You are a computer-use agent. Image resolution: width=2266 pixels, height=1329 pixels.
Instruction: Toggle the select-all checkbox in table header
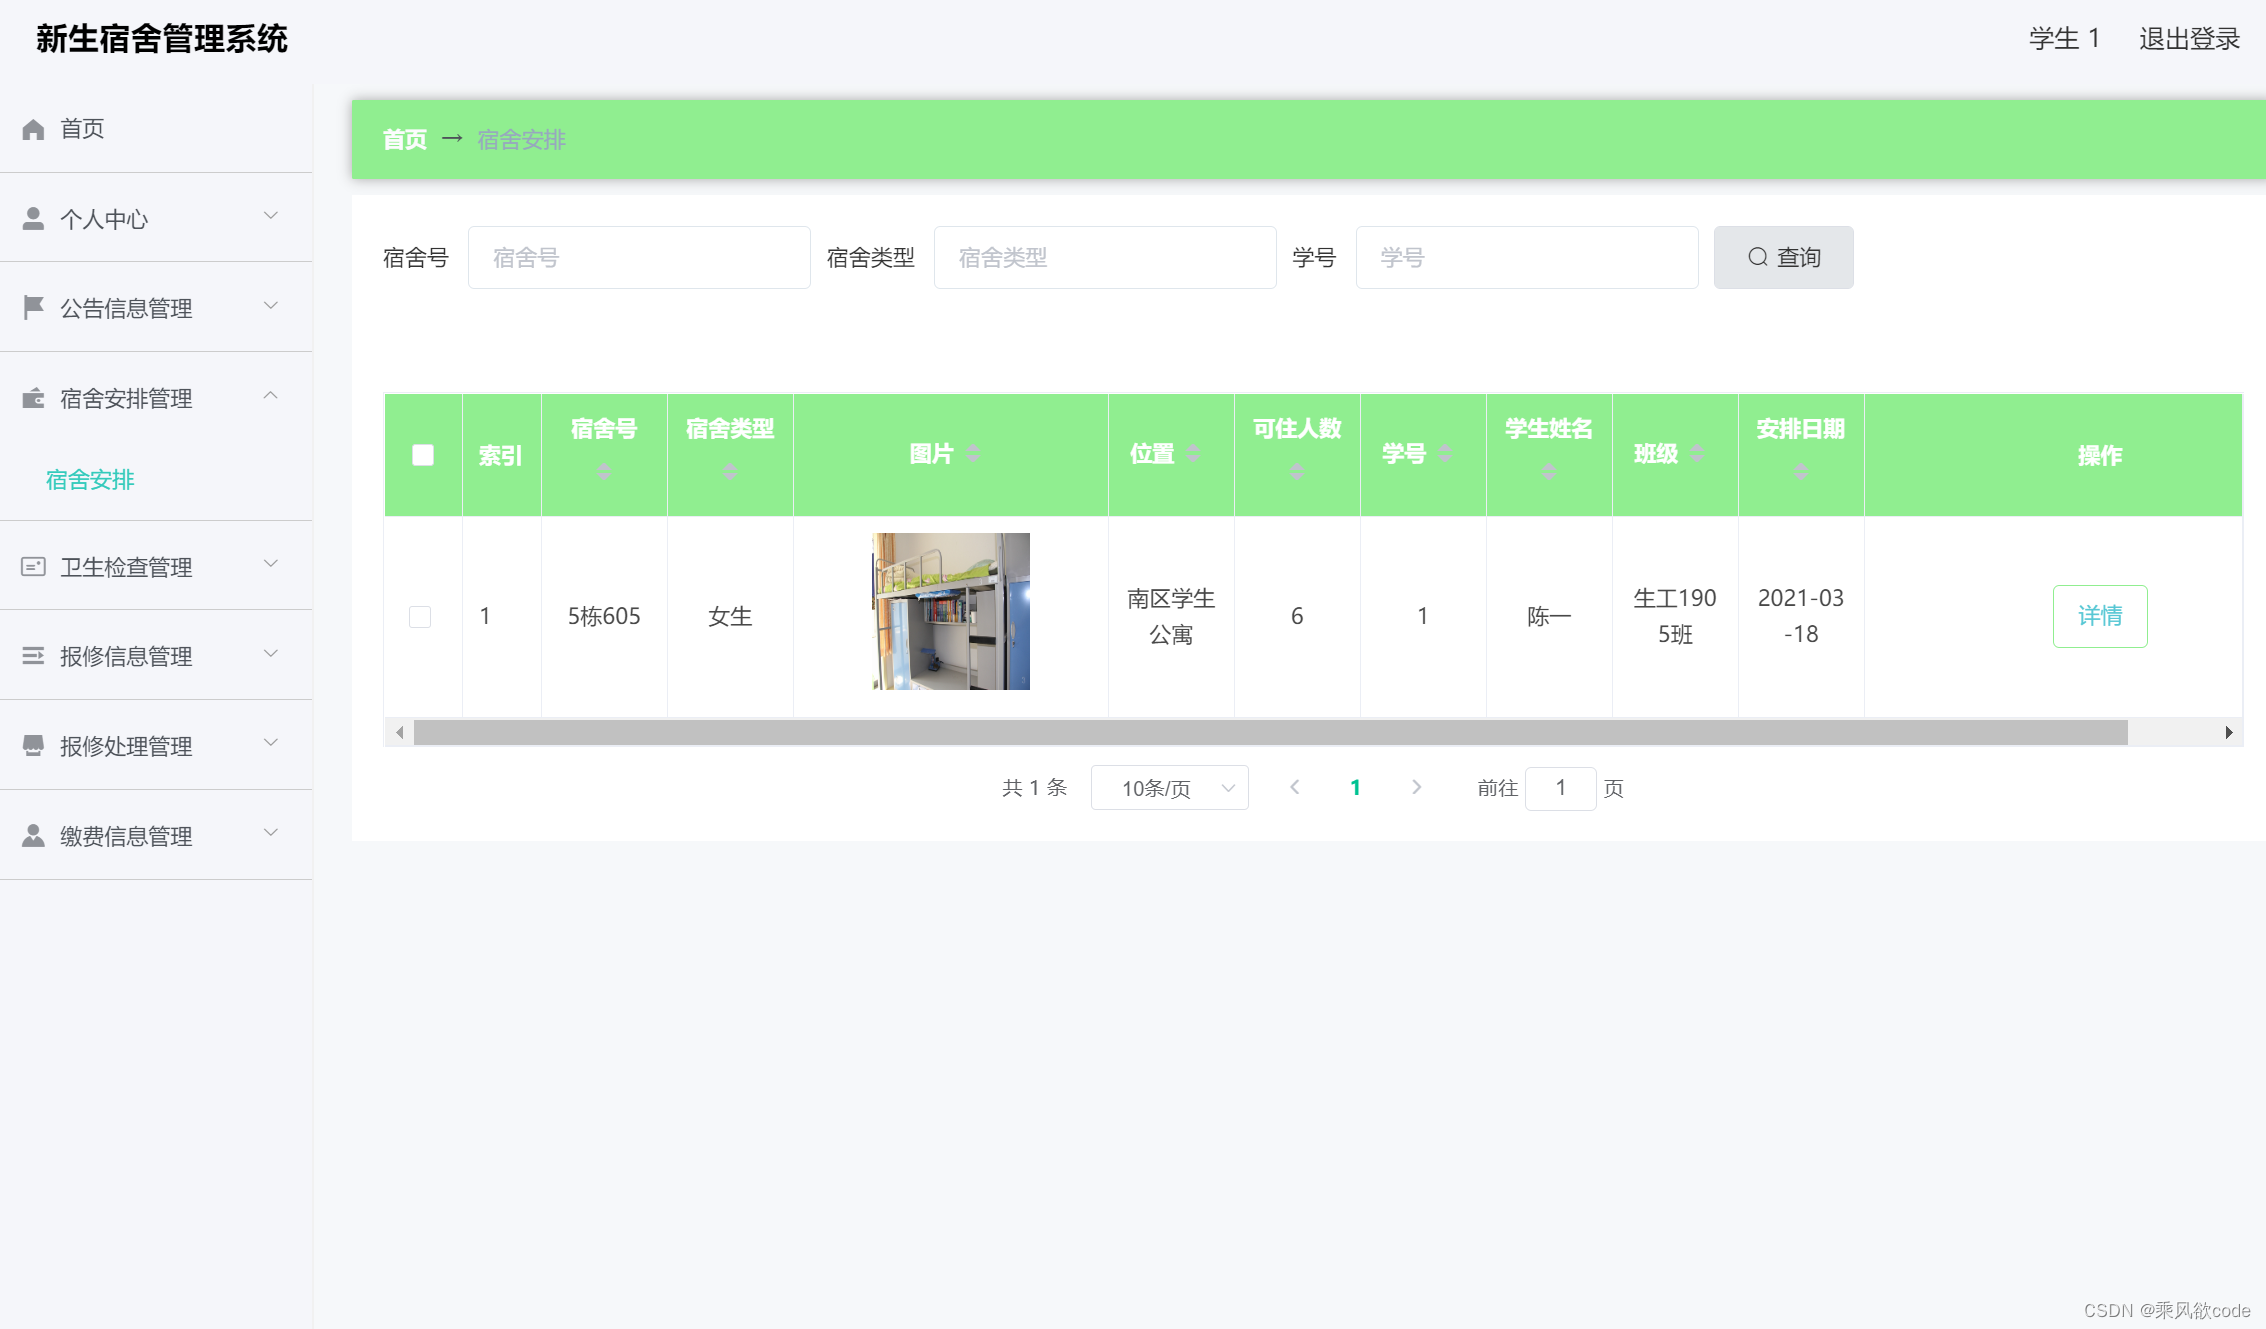[x=423, y=455]
